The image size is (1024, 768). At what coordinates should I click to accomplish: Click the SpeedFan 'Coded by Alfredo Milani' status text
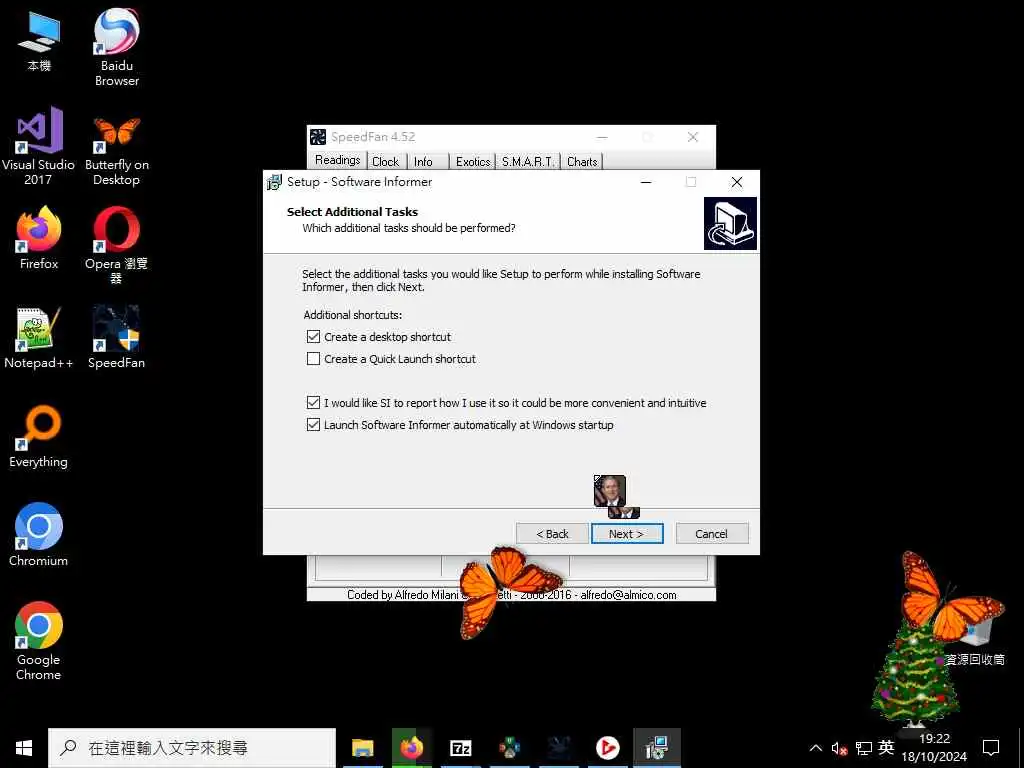coord(511,595)
